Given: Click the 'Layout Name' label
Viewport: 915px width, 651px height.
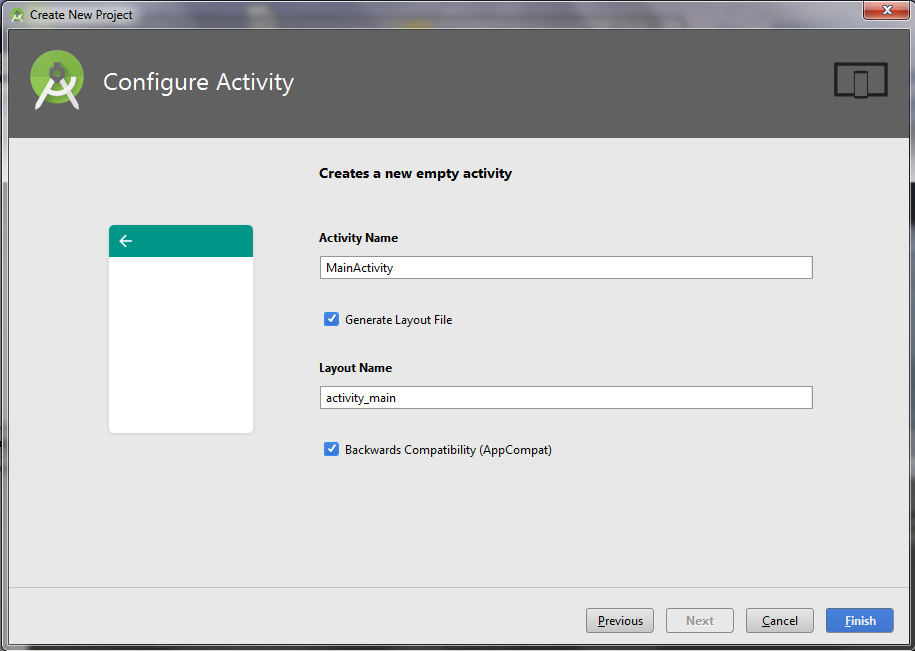Looking at the screenshot, I should coord(355,368).
